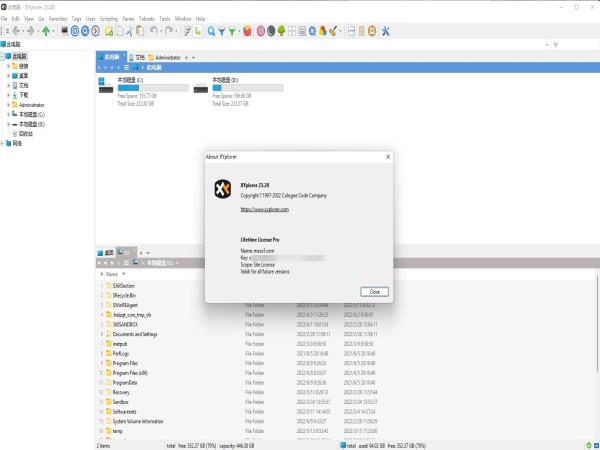
Task: Expand 本地磁盘 (C:) node in tree
Action: [8, 114]
